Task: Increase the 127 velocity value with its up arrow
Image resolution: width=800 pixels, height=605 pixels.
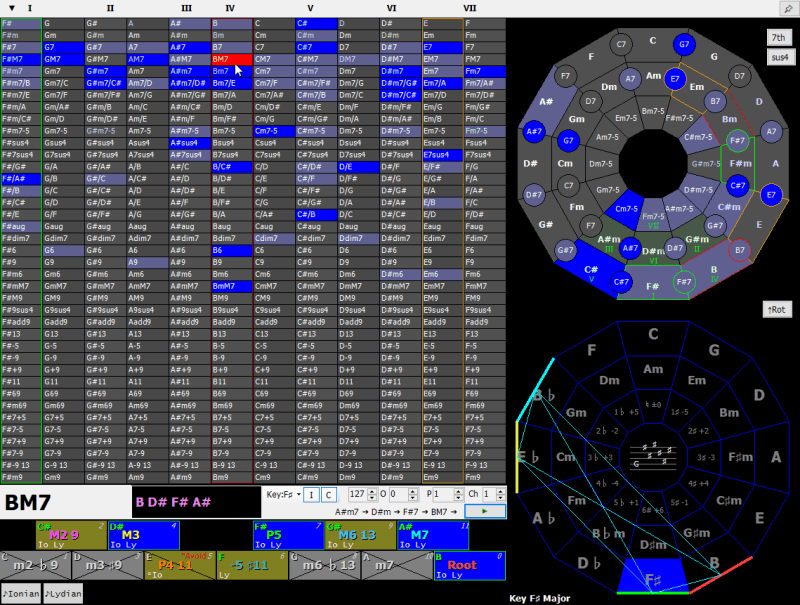Action: pos(372,491)
